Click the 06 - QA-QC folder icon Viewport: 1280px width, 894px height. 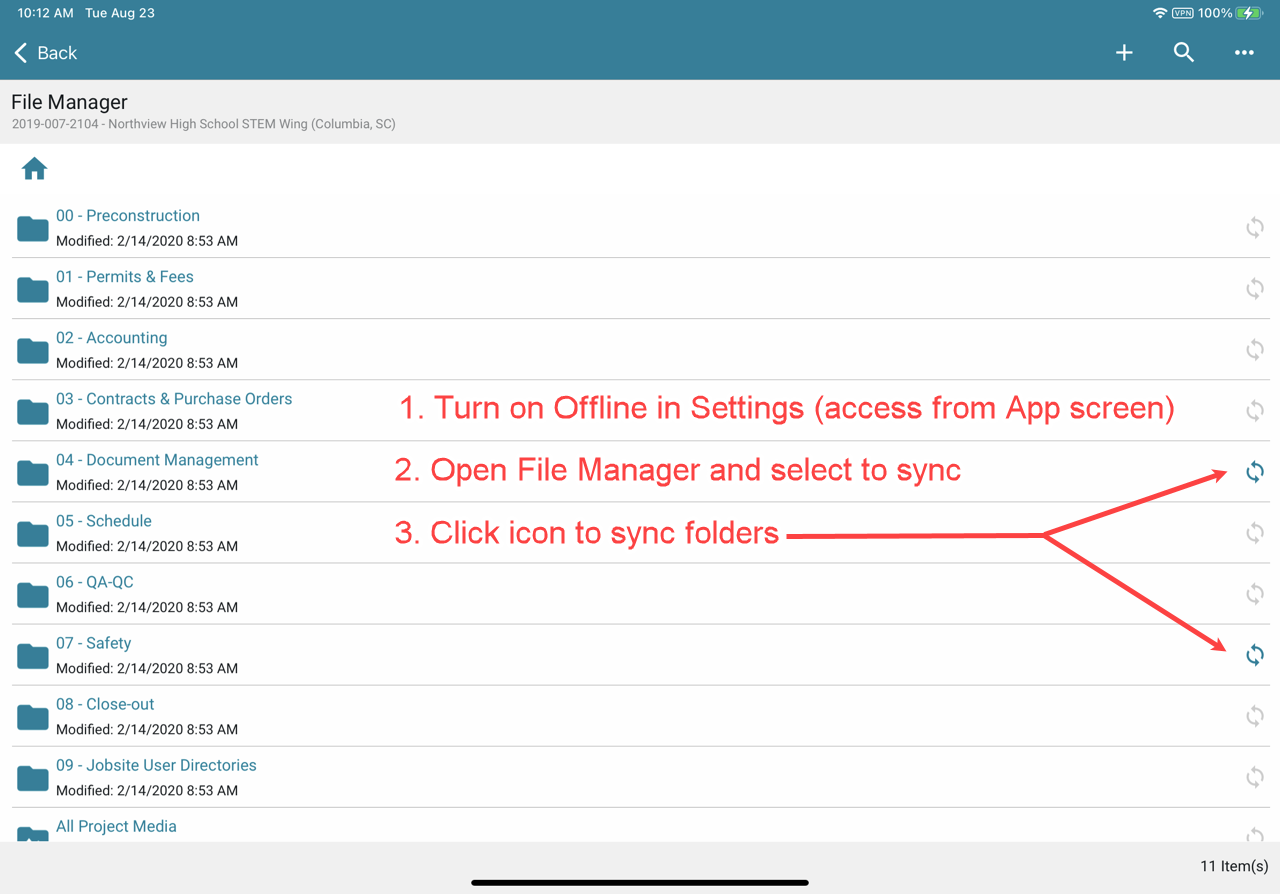pyautogui.click(x=33, y=595)
